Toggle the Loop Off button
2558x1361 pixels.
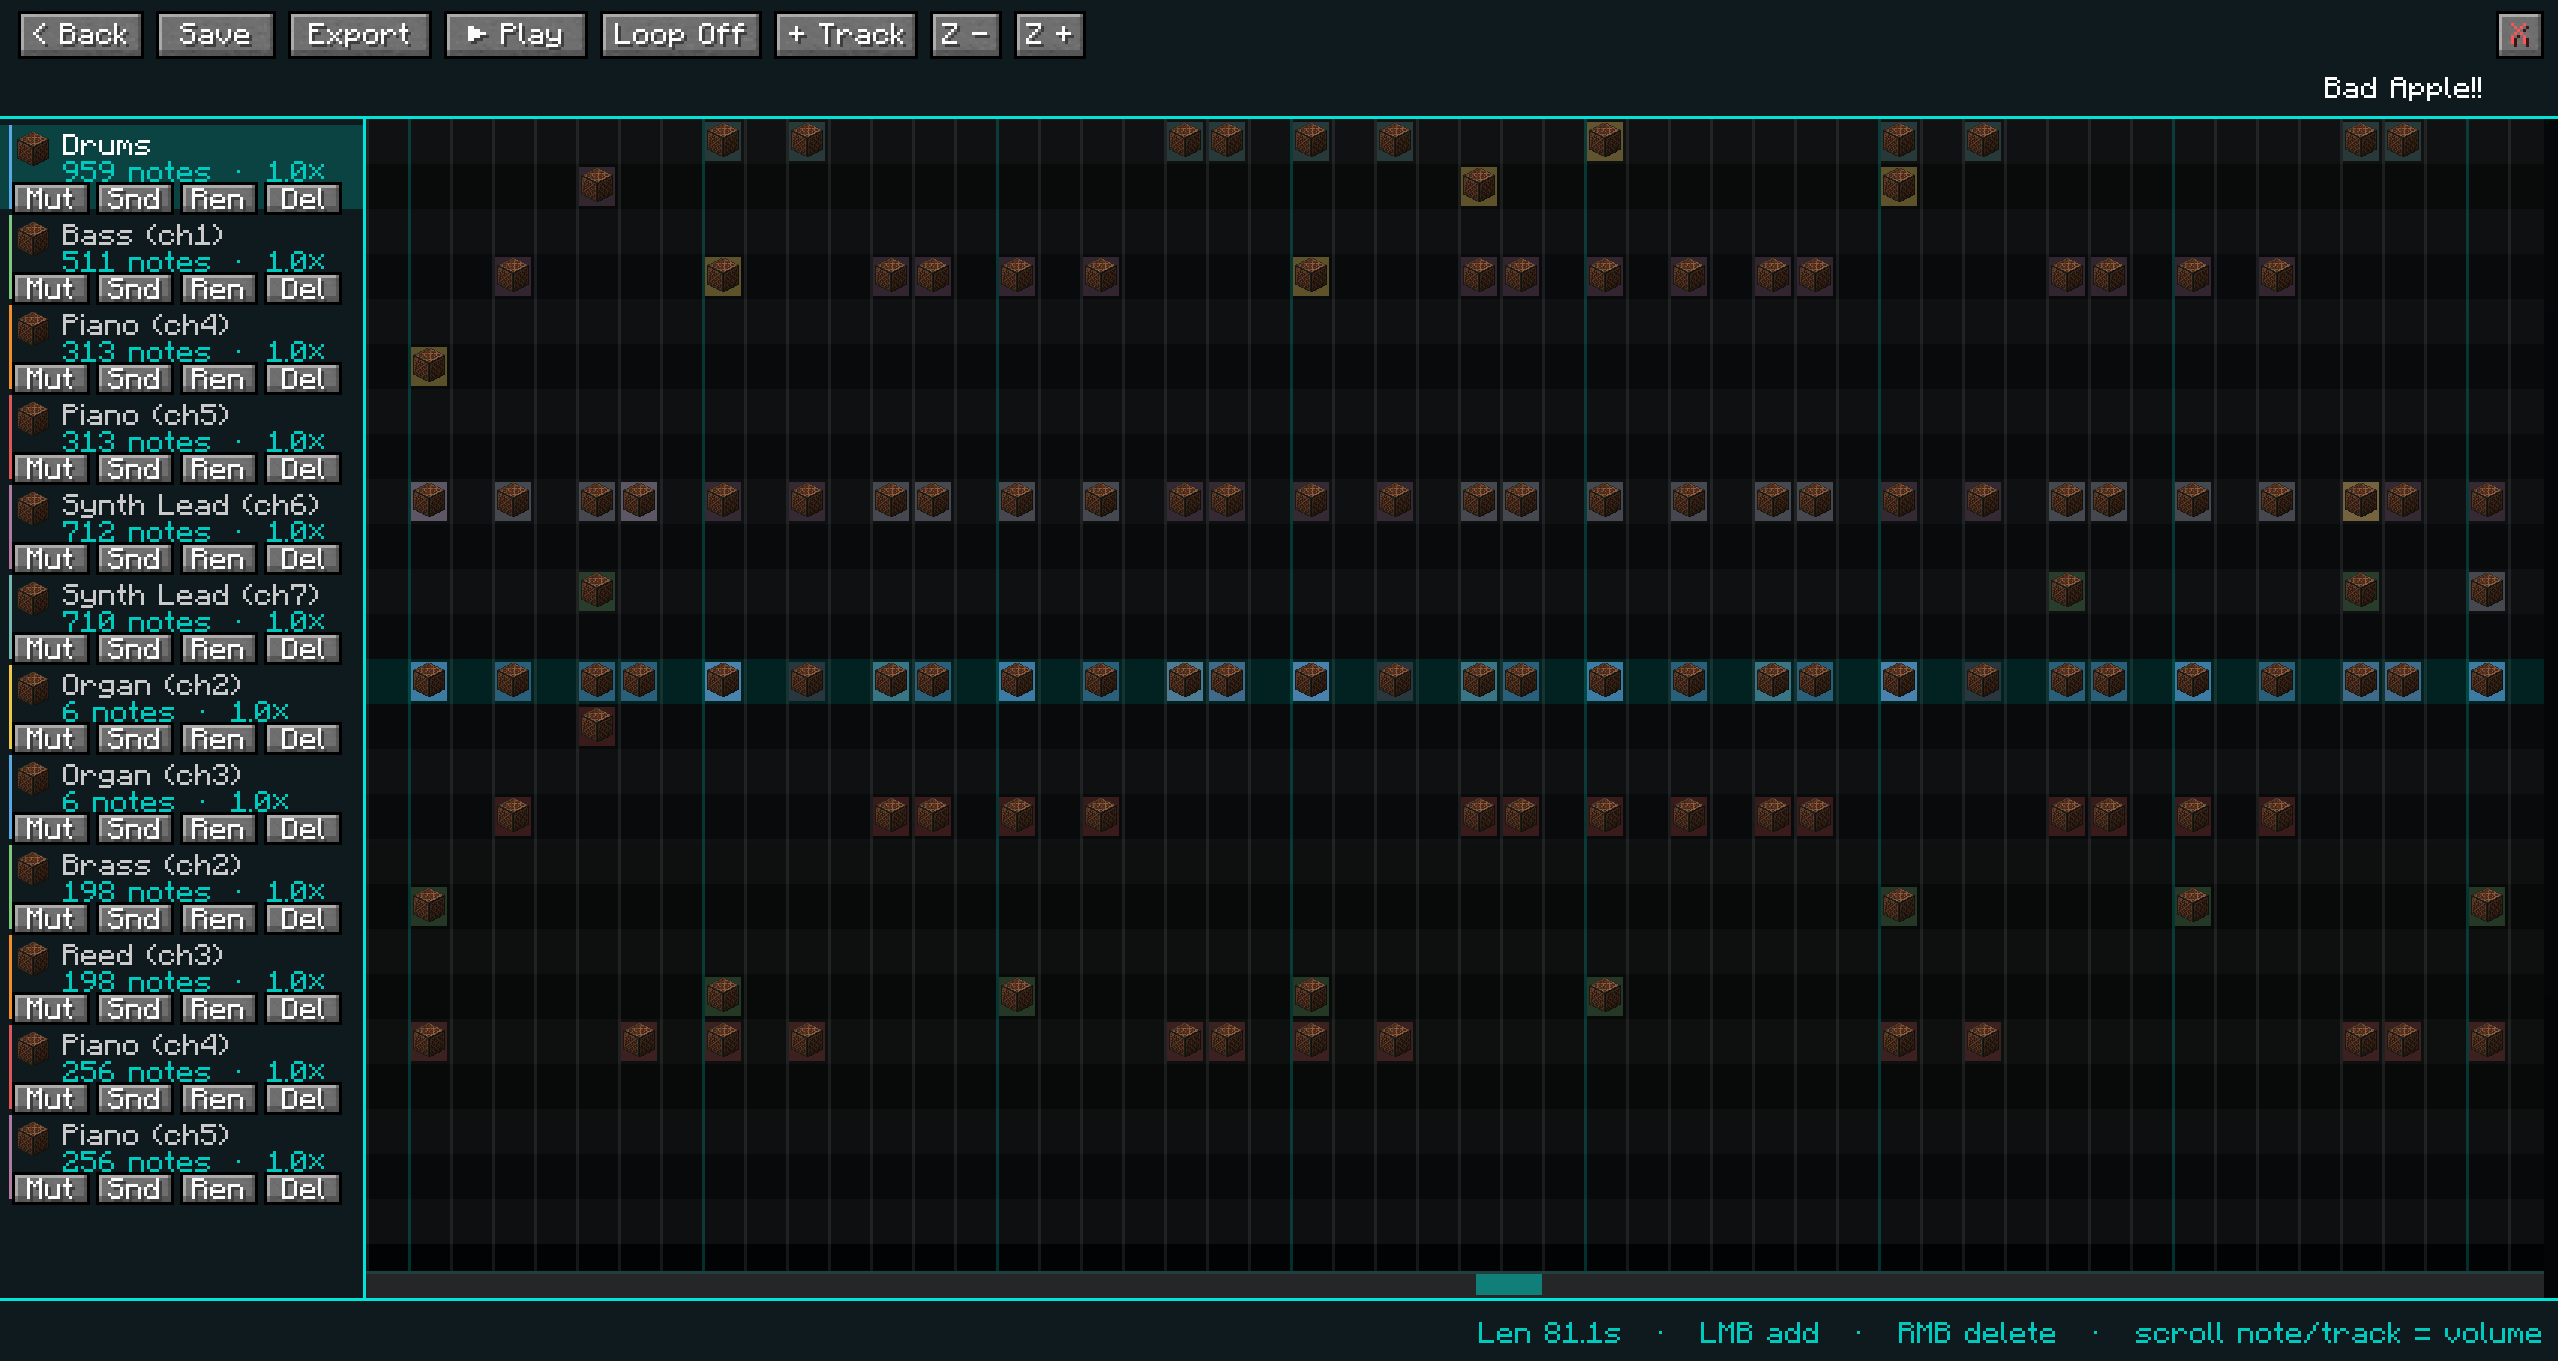[680, 35]
